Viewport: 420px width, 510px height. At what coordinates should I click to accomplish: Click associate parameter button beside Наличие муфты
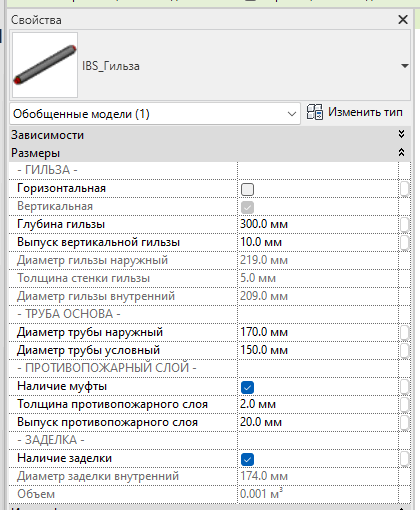pyautogui.click(x=404, y=387)
